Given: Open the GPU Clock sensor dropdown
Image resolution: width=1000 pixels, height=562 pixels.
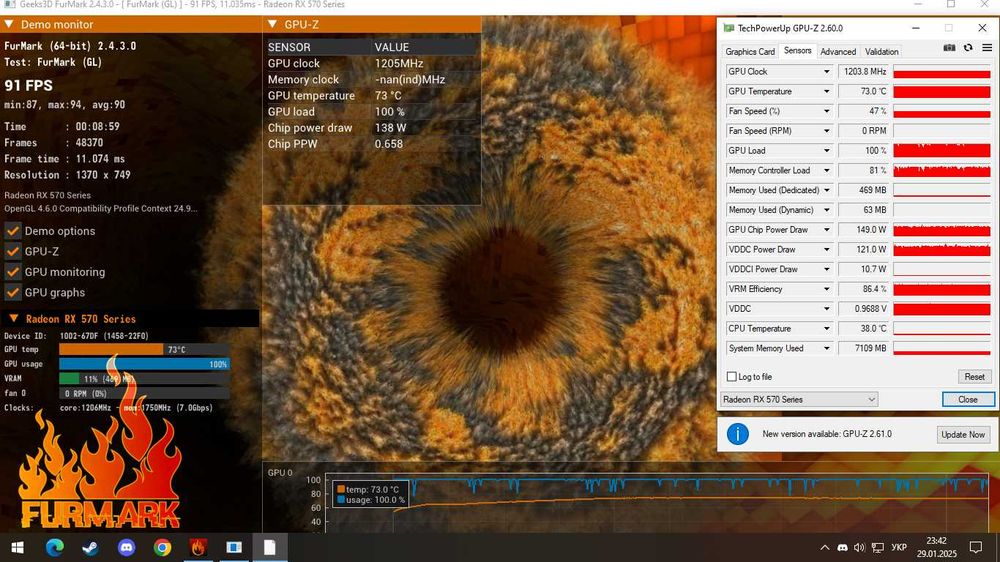Looking at the screenshot, I should tap(827, 71).
